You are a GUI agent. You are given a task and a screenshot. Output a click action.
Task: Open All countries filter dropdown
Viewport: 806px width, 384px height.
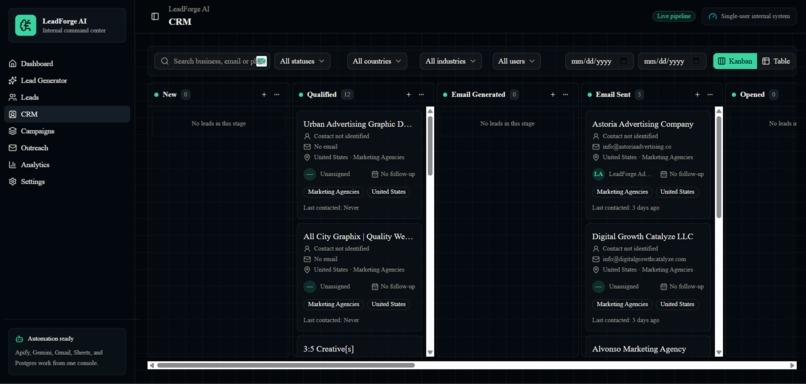[377, 61]
